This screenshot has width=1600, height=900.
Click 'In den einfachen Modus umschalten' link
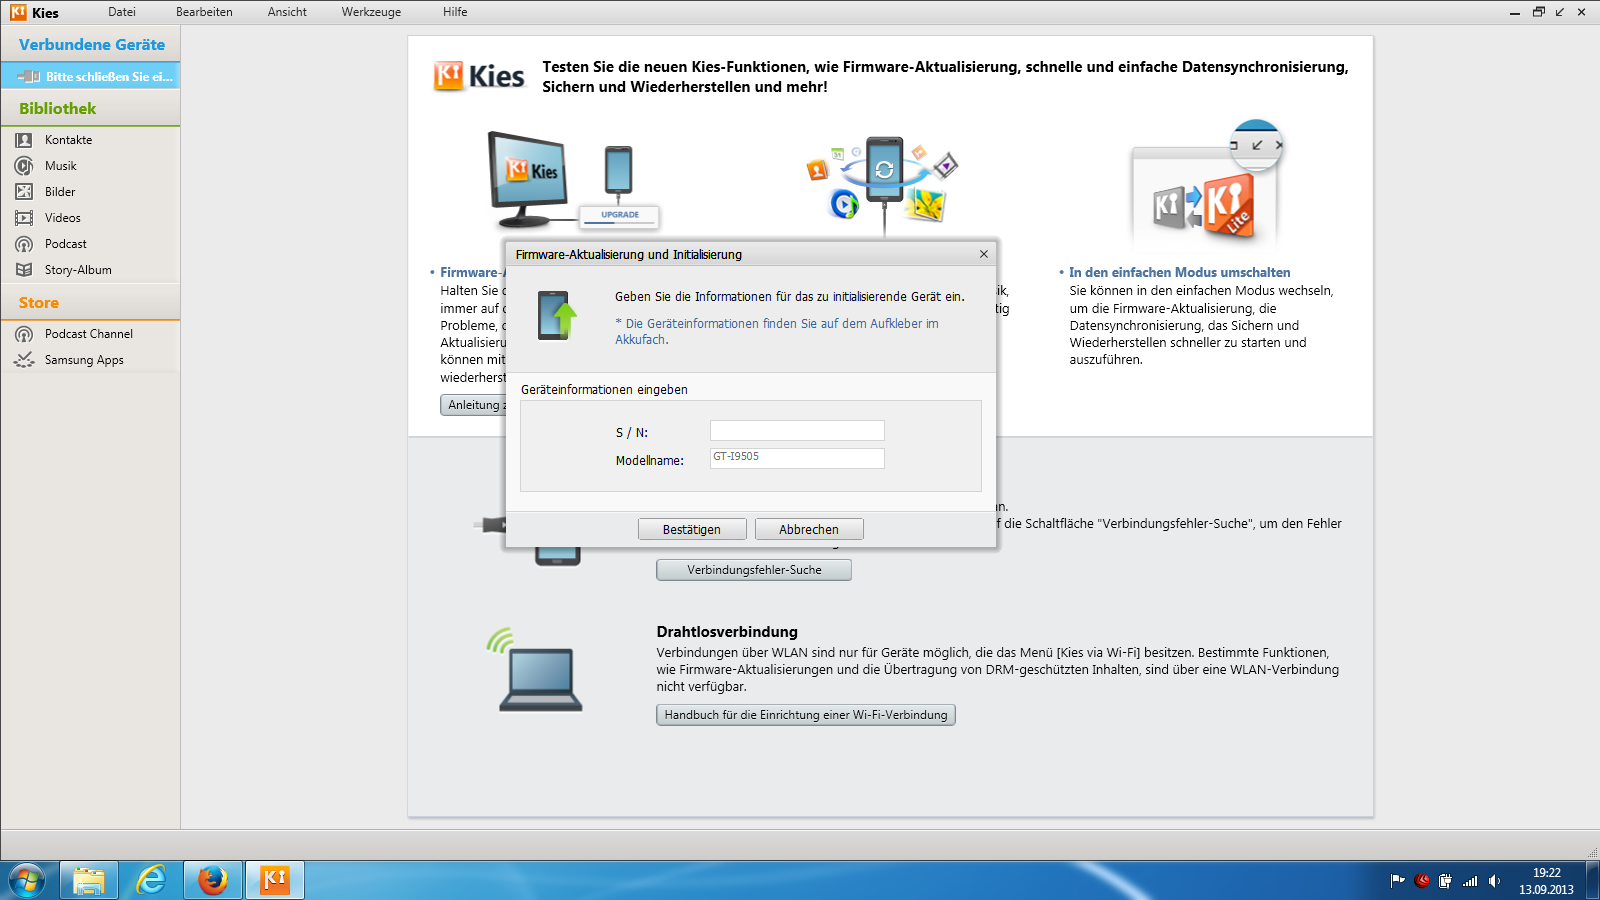(x=1179, y=272)
